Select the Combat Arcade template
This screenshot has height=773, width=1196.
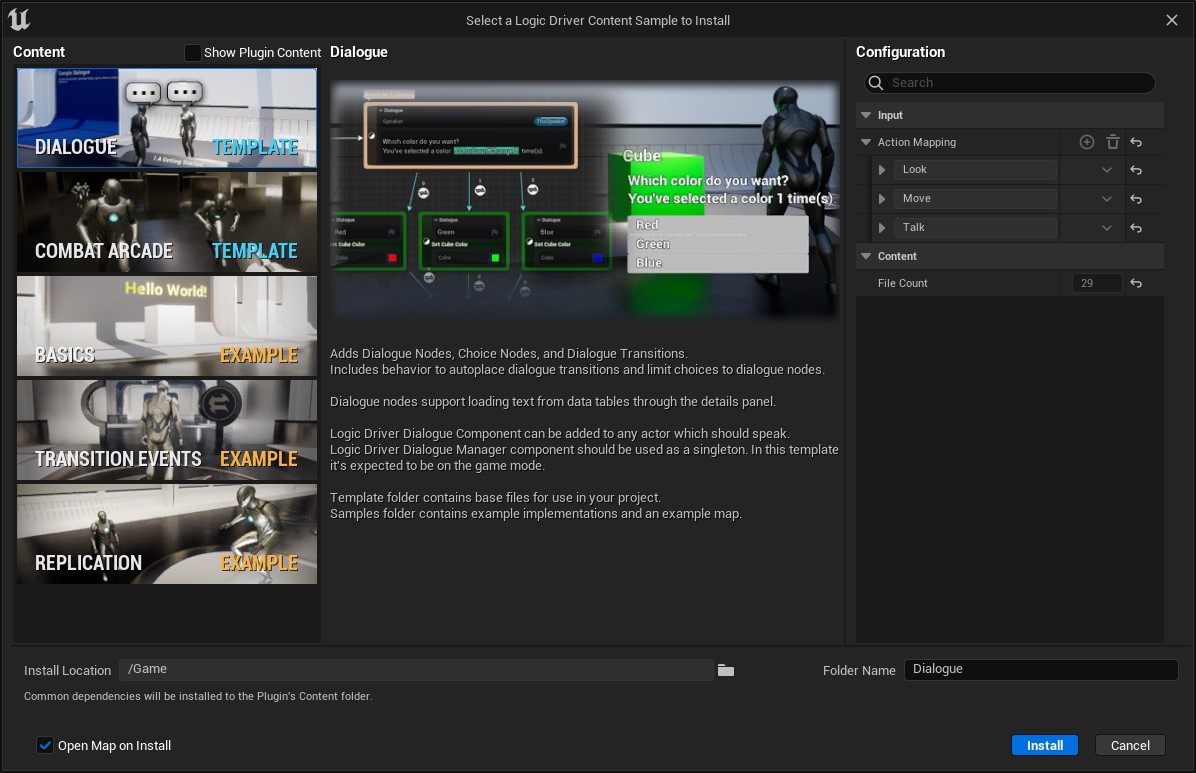166,222
